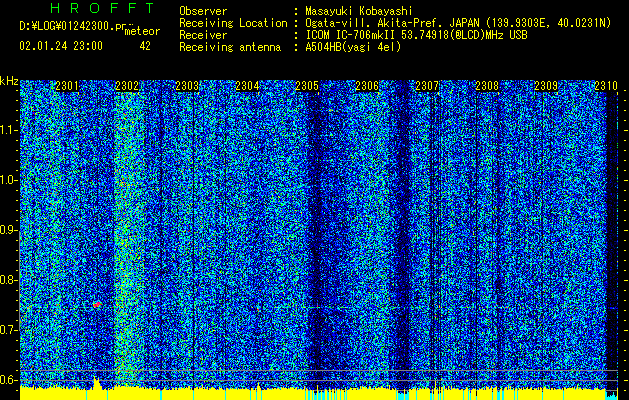Click the 0.9 kHz axis label
This screenshot has height=400, width=629.
tap(9, 230)
